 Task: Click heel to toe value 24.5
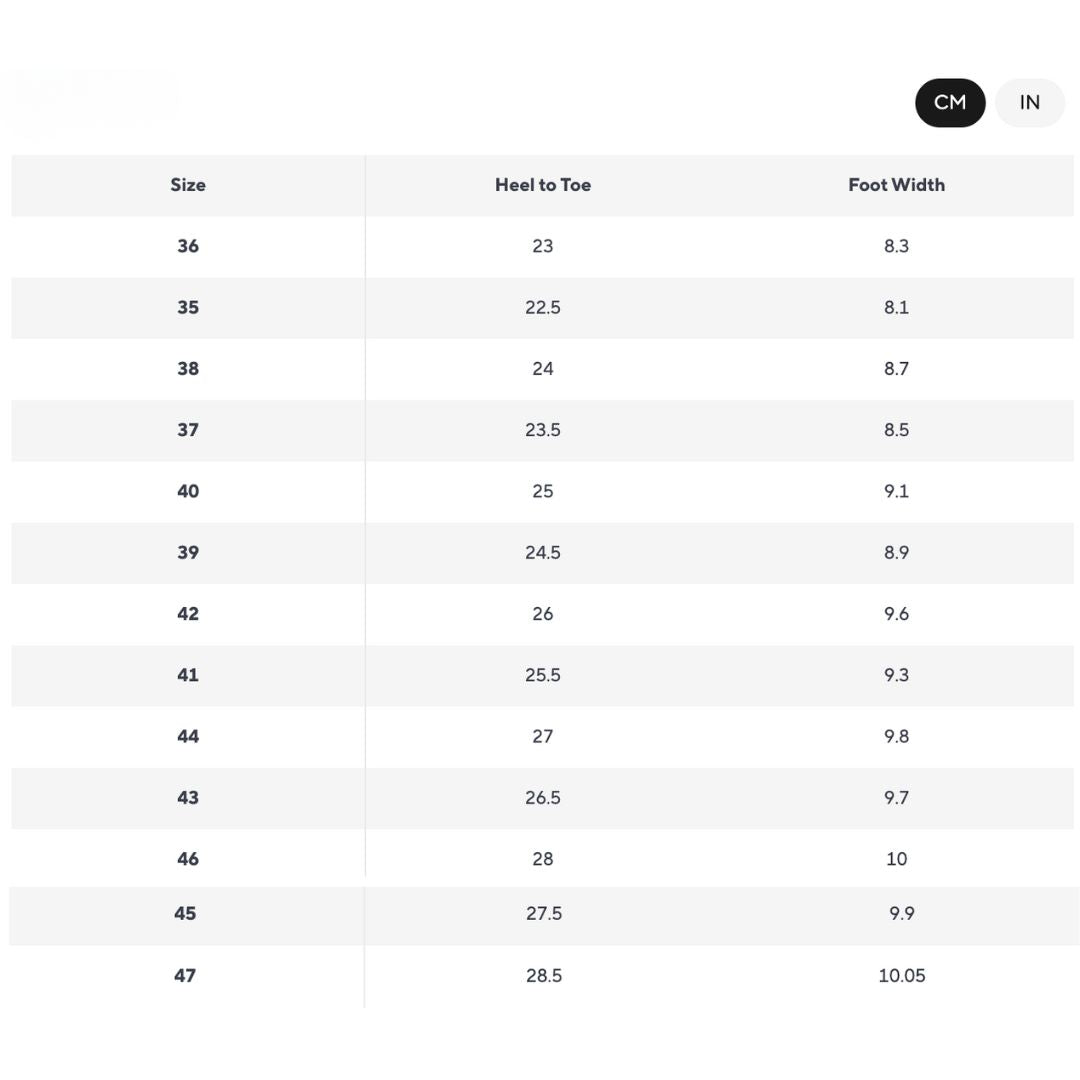543,552
